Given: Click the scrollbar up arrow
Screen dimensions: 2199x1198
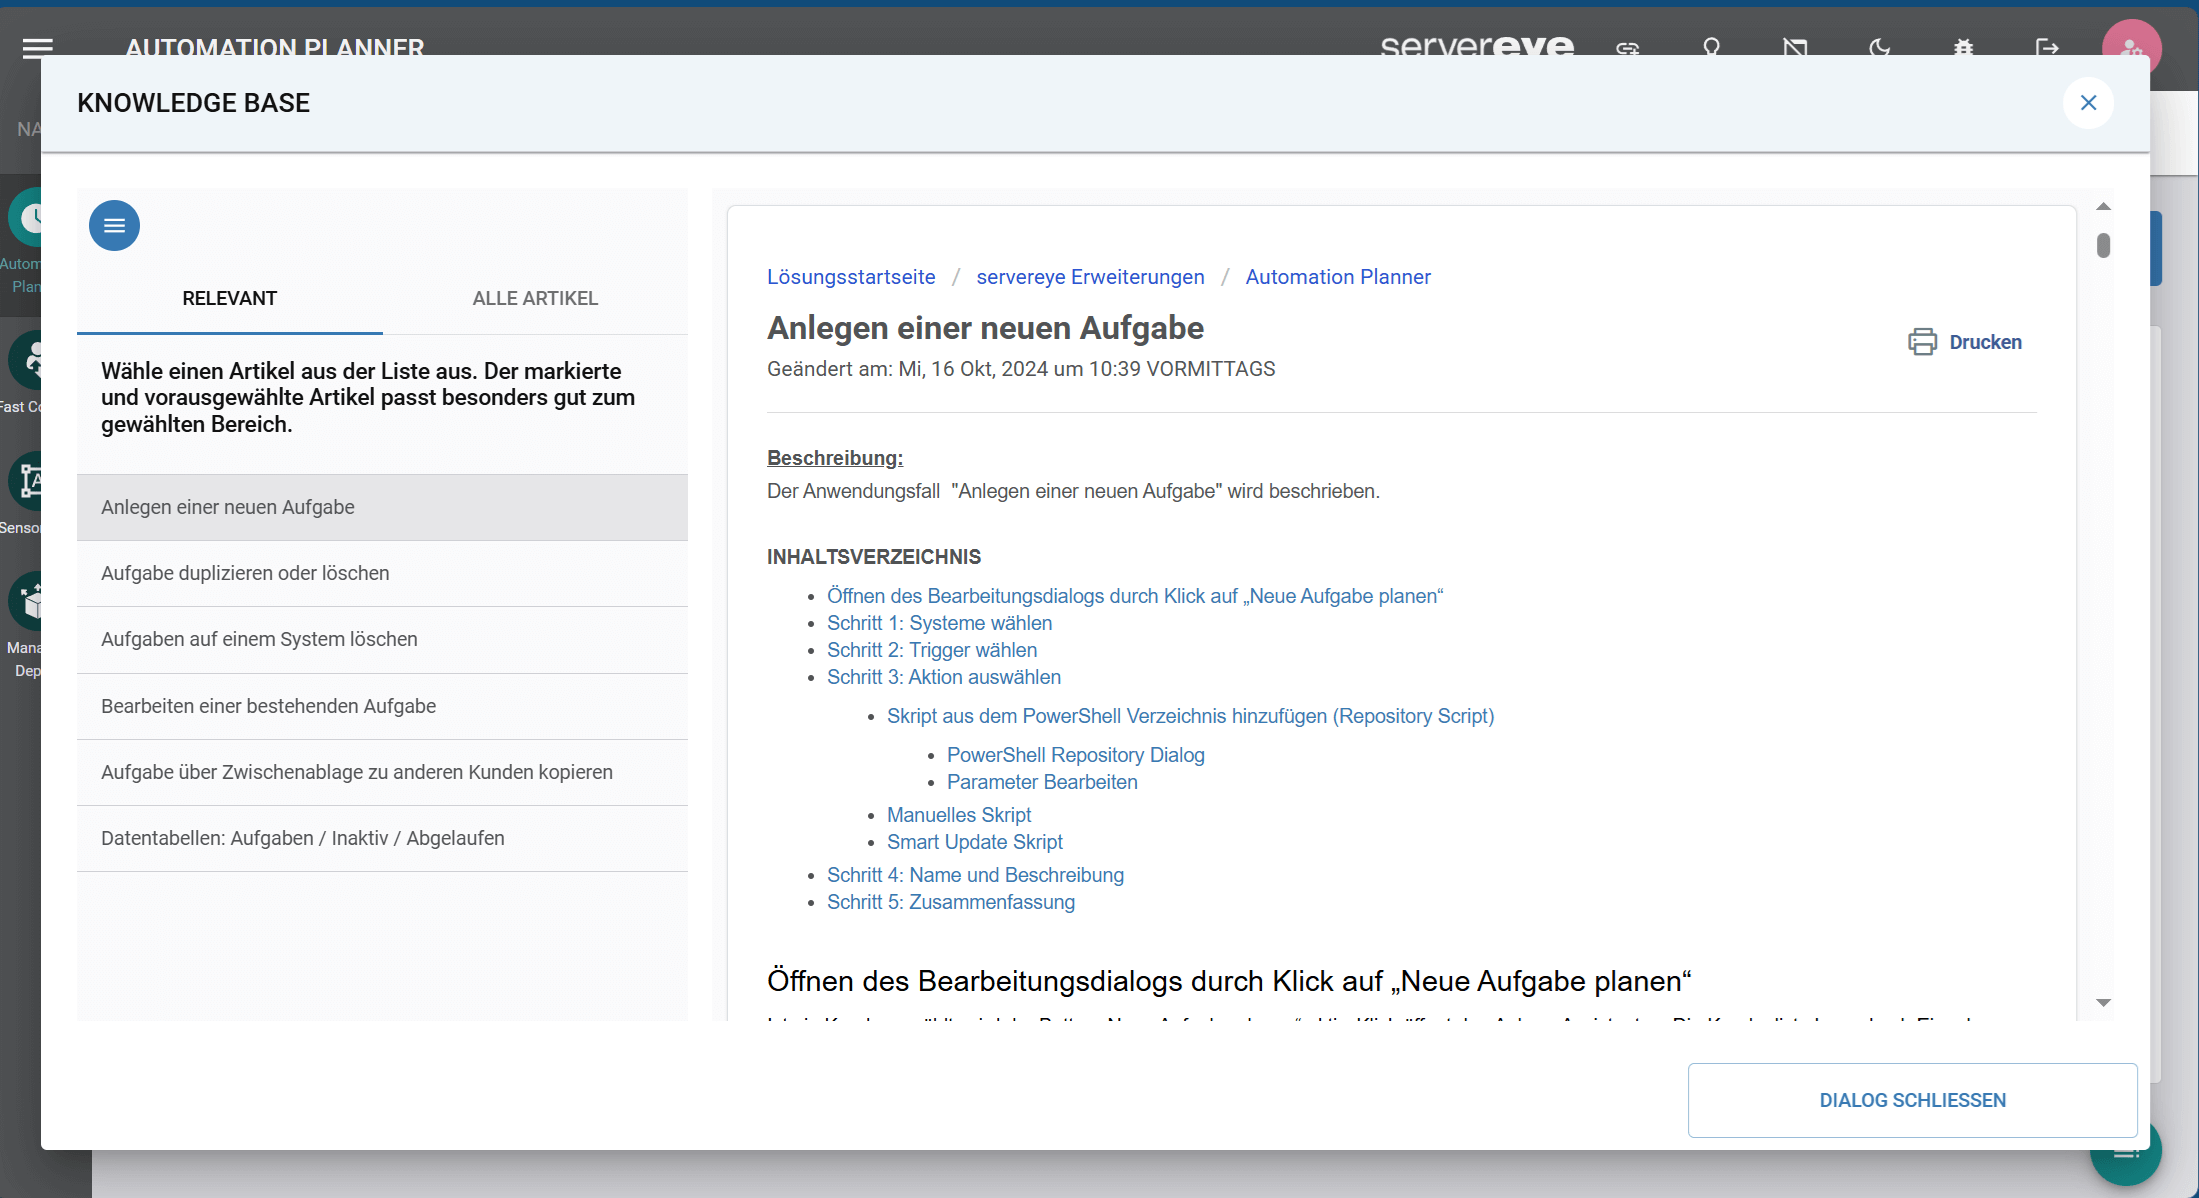Looking at the screenshot, I should 2103,207.
